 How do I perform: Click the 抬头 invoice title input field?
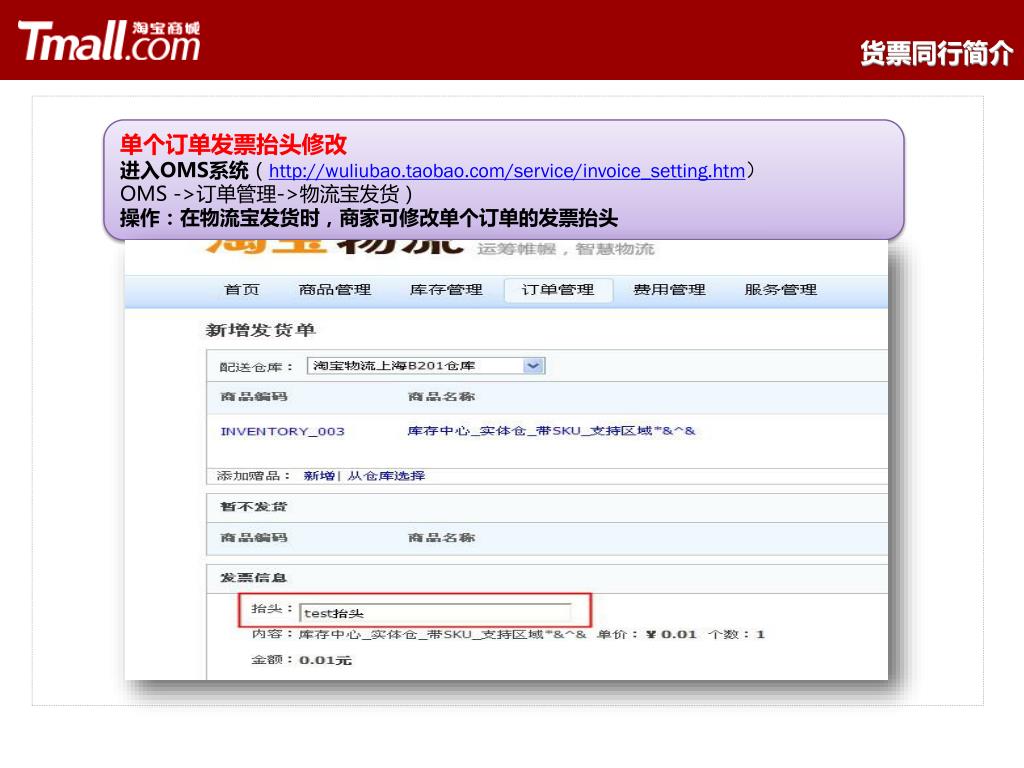pyautogui.click(x=435, y=613)
